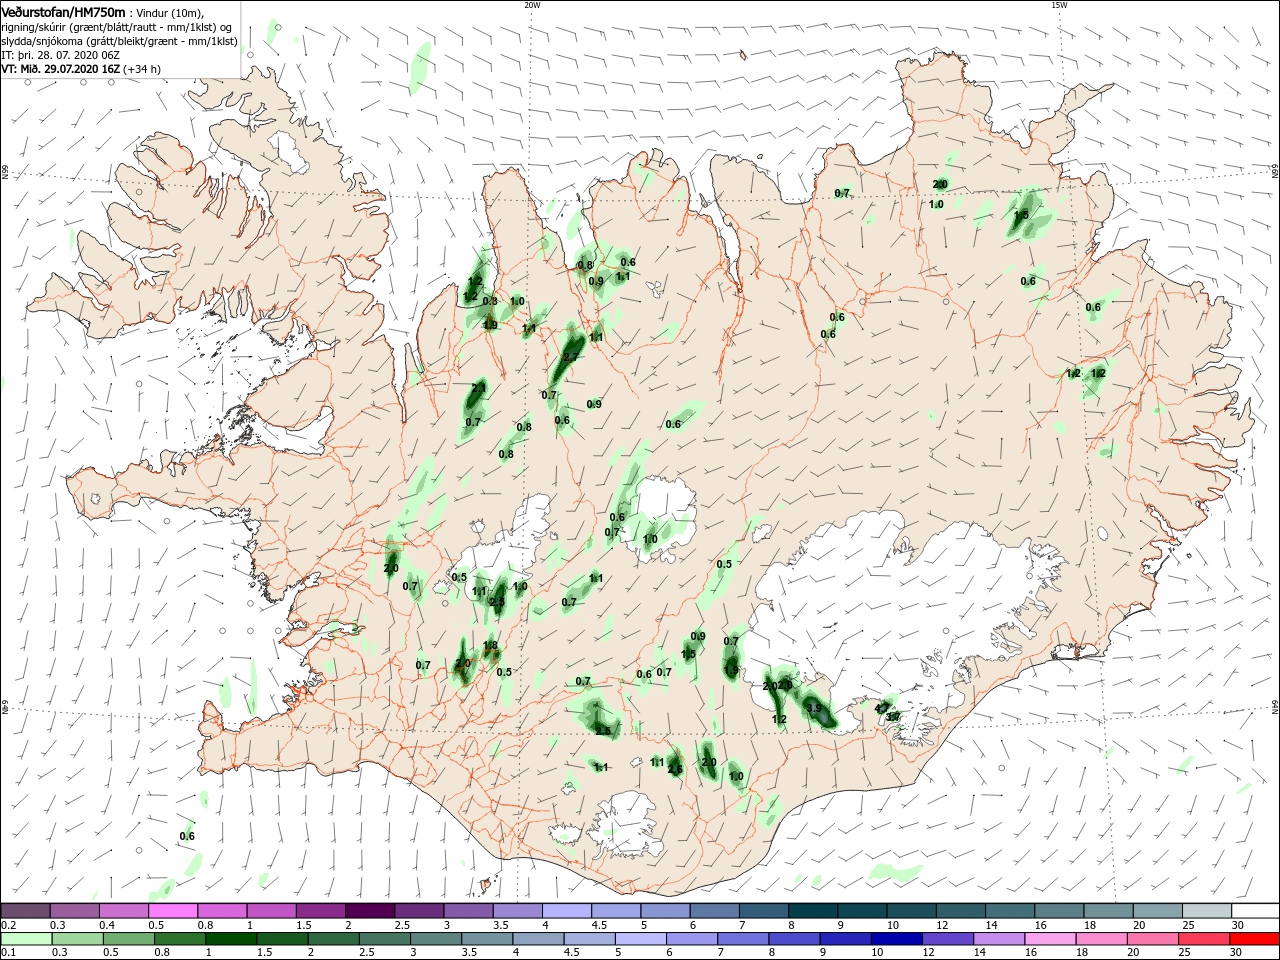Click the top legend swatch between 0.3 and 0.4
1280x960 pixels.
point(74,911)
